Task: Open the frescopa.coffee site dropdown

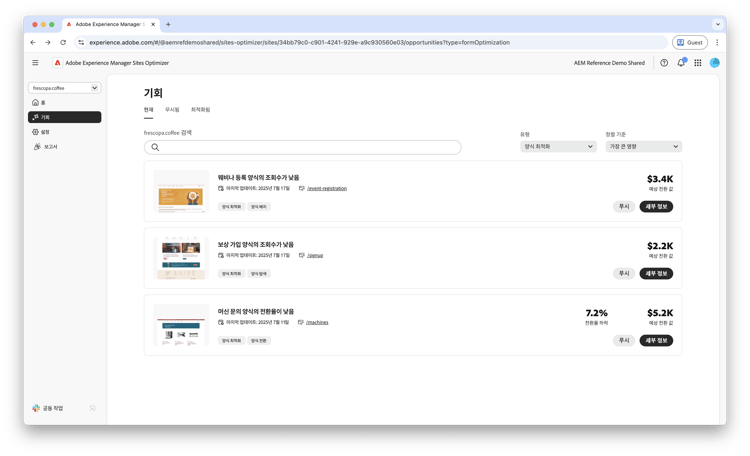Action: (65, 88)
